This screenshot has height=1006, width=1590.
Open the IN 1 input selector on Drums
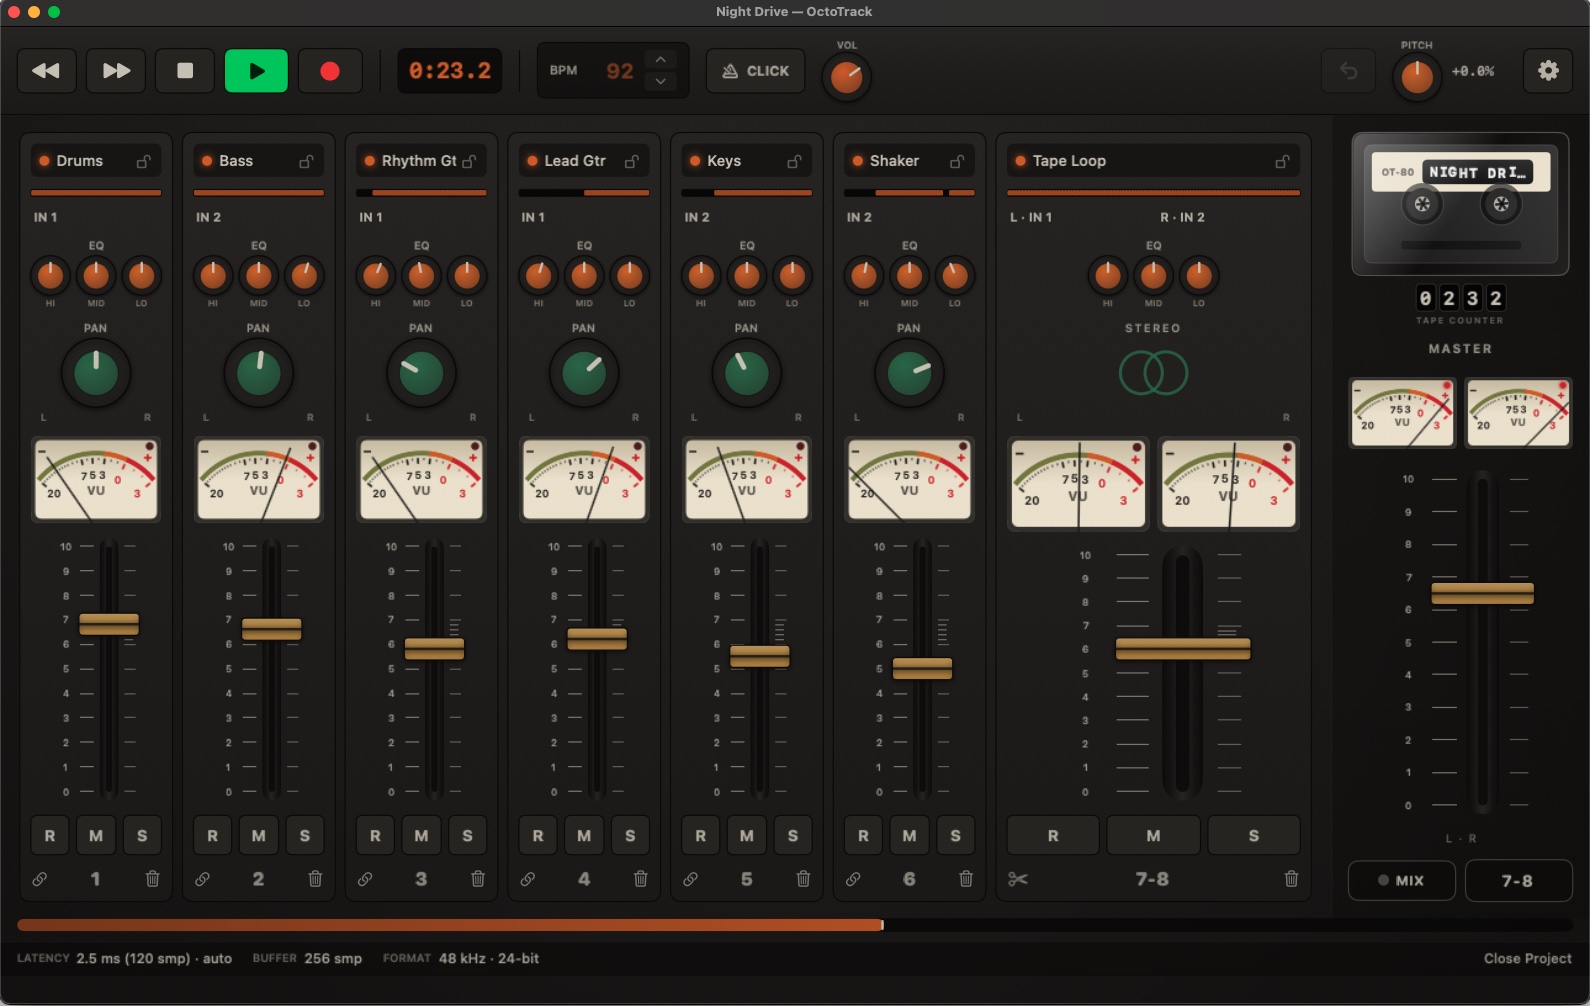point(45,217)
